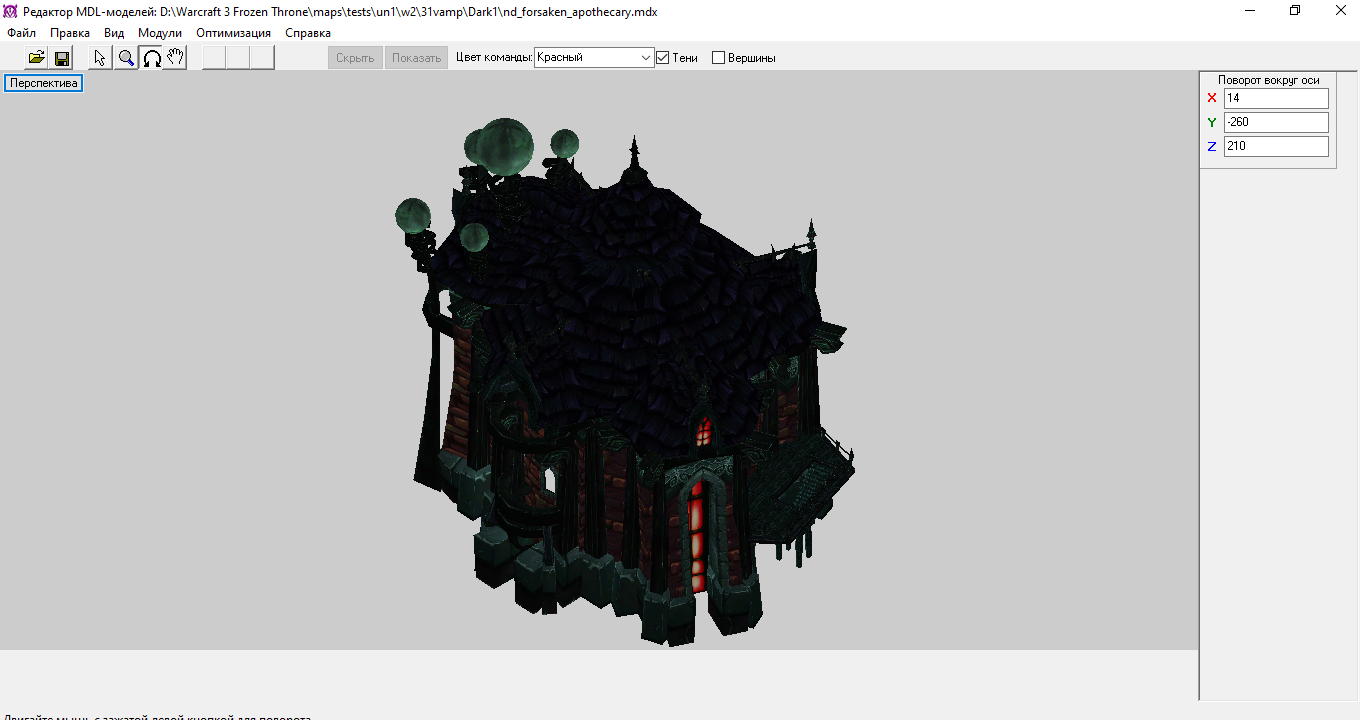The width and height of the screenshot is (1360, 720).
Task: Click the application icon in title bar
Action: tap(11, 11)
